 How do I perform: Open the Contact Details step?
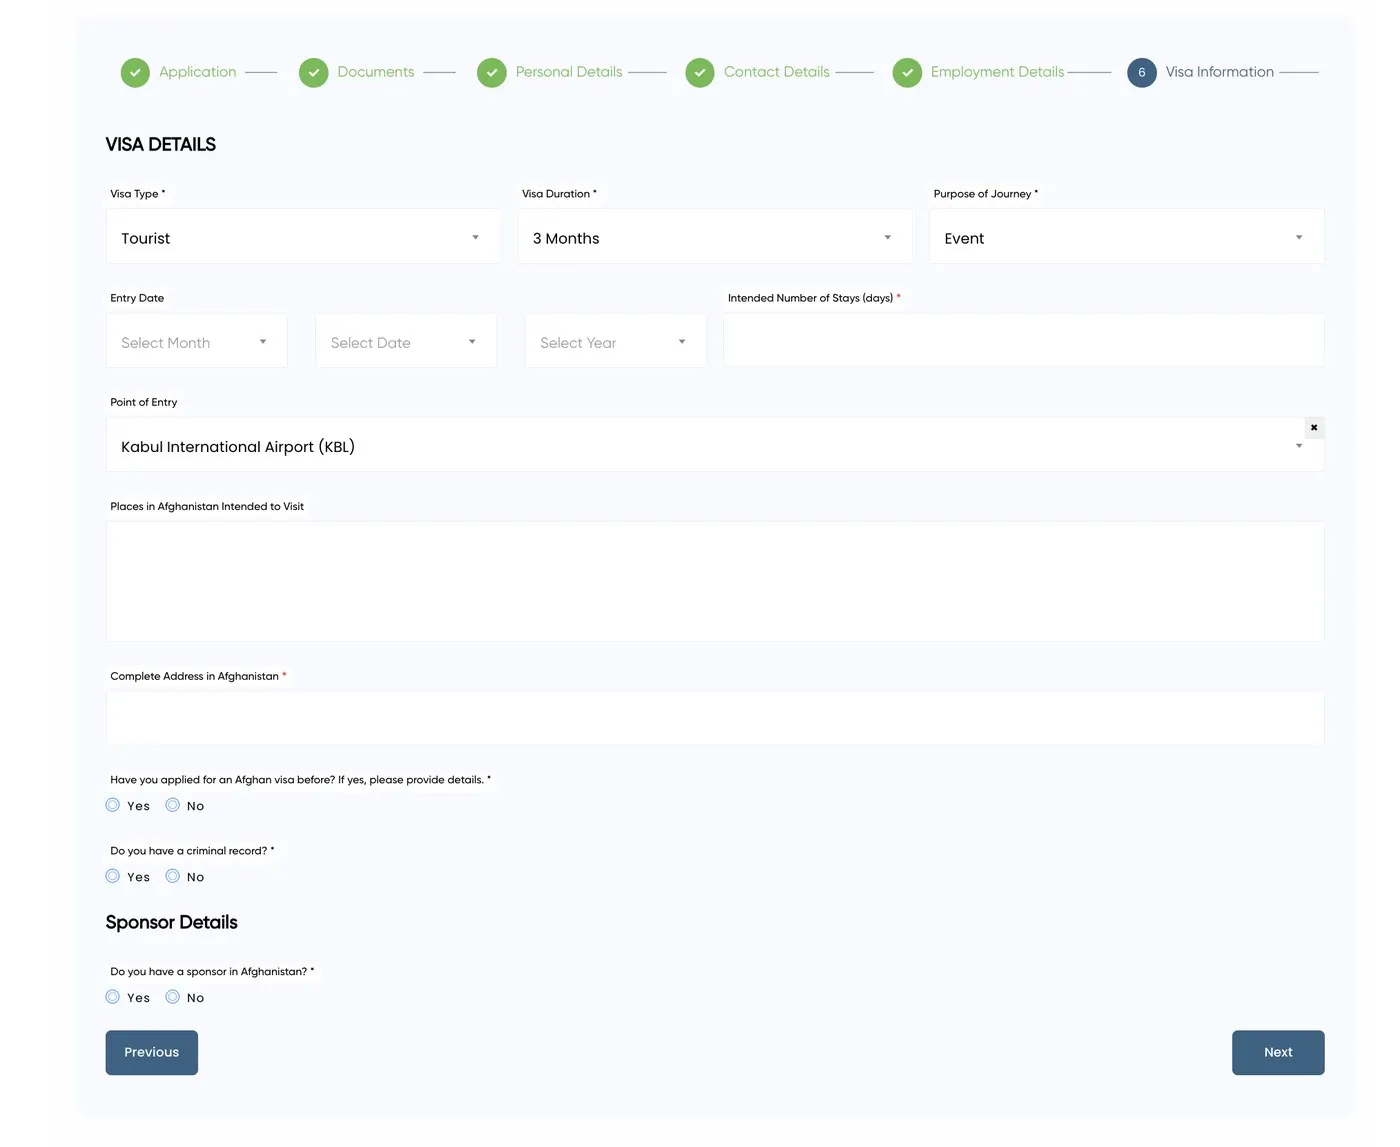[777, 72]
